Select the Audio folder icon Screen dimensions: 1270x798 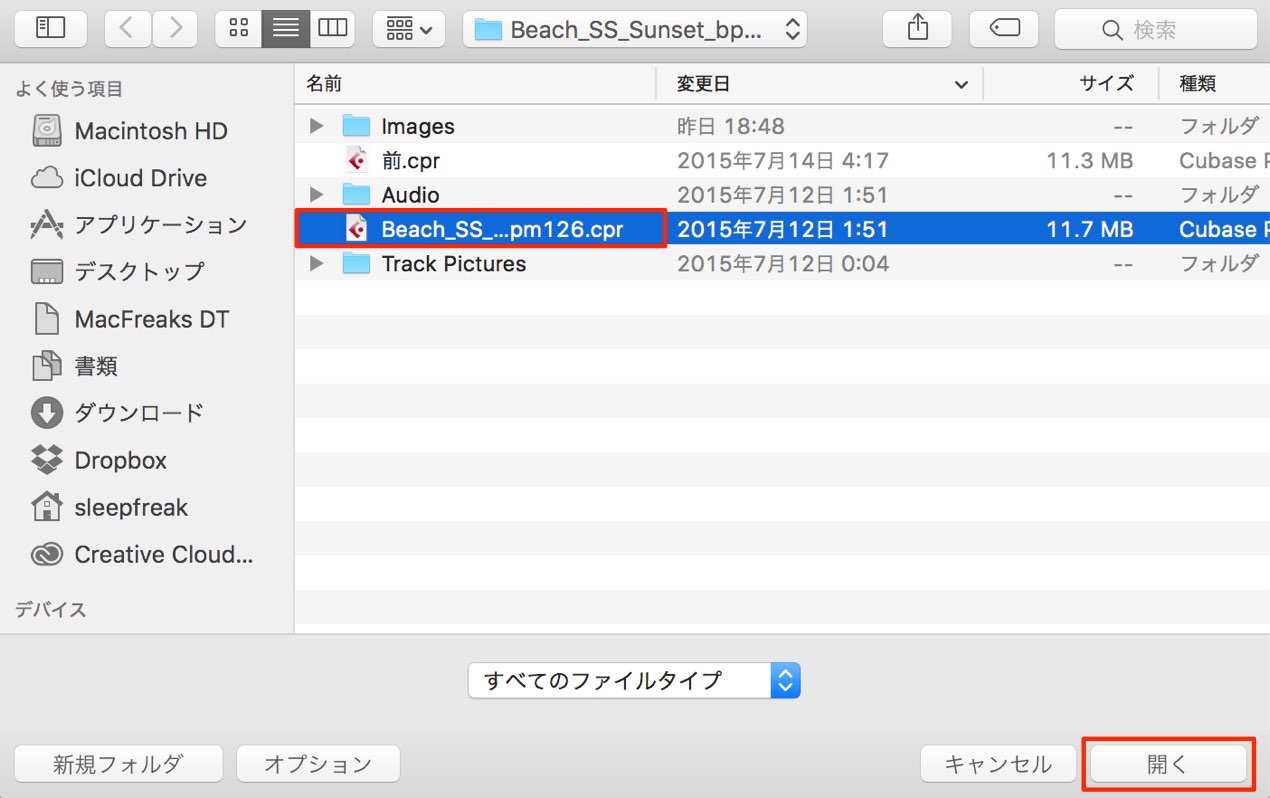coord(356,194)
